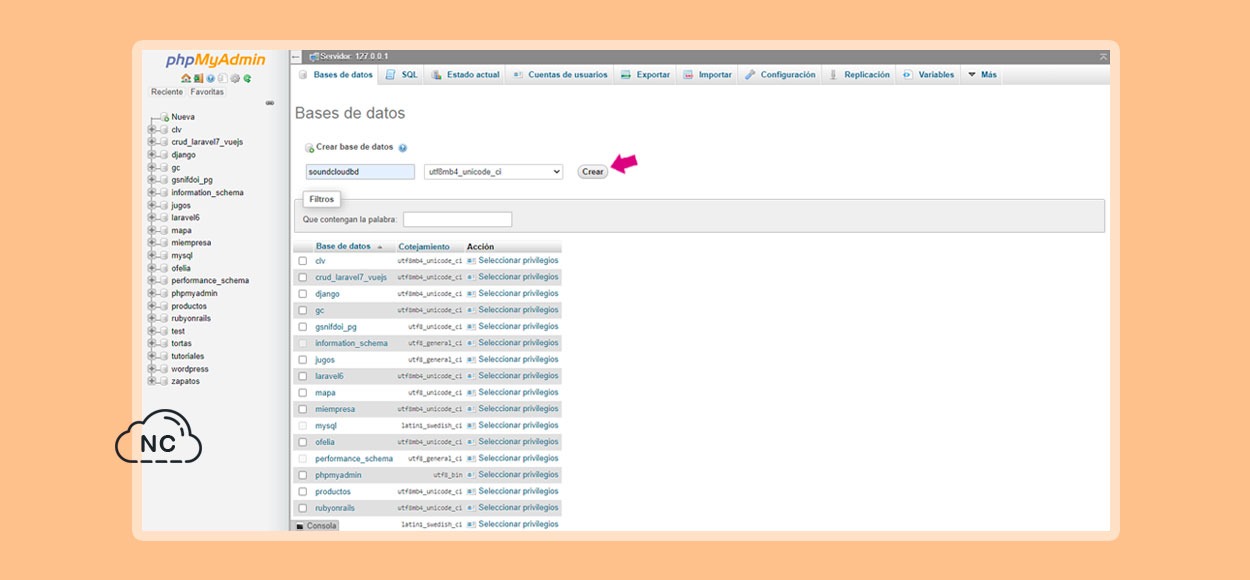Click privileges icon in the gsnifdoi_pg row
The image size is (1250, 580).
471,327
